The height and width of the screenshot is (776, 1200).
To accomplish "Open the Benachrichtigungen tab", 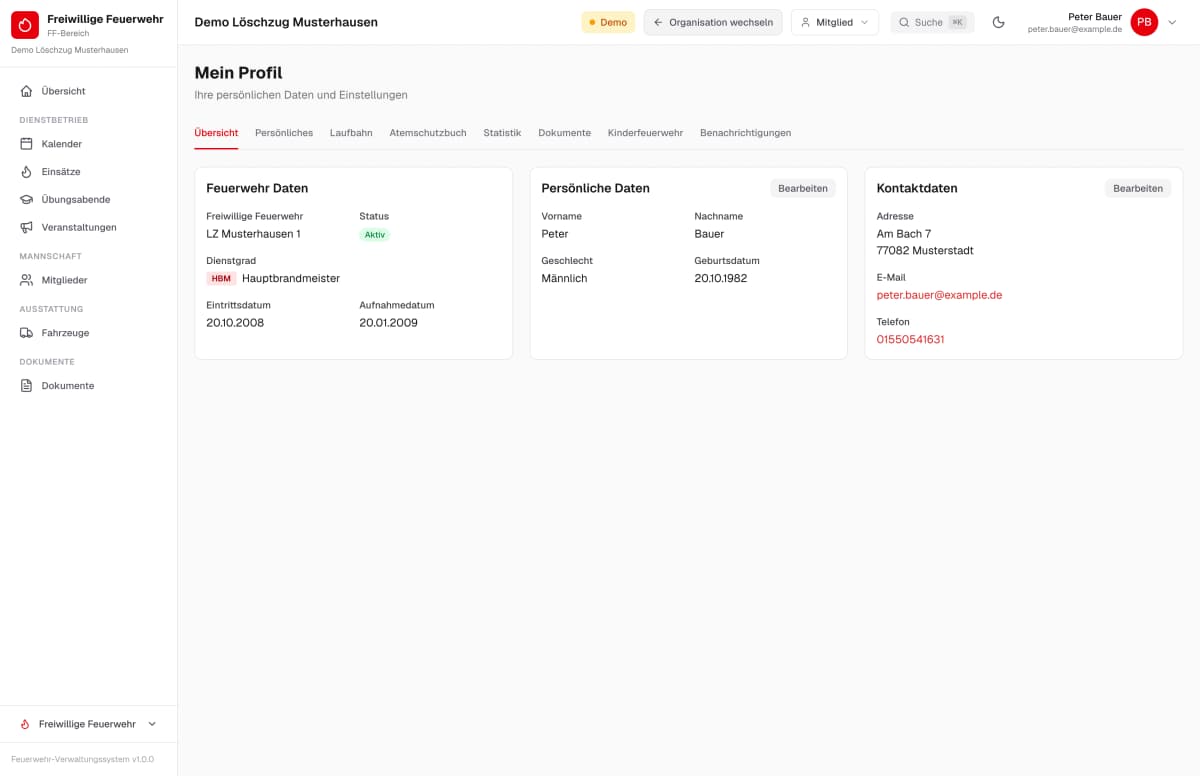I will click(x=746, y=133).
